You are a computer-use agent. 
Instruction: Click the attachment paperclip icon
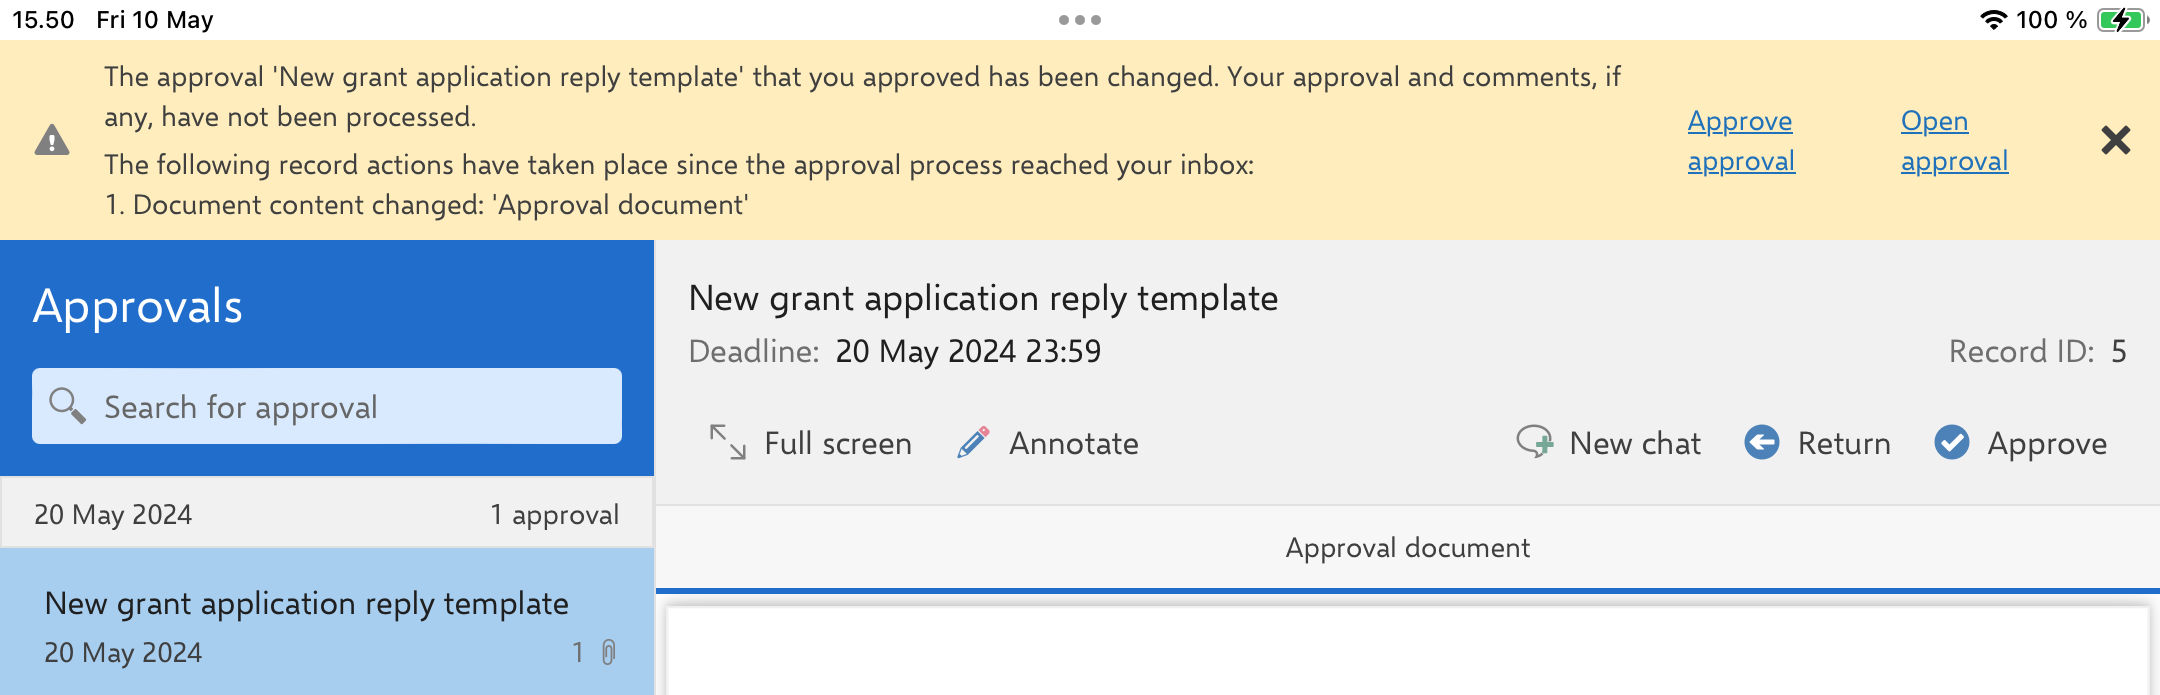[x=608, y=653]
